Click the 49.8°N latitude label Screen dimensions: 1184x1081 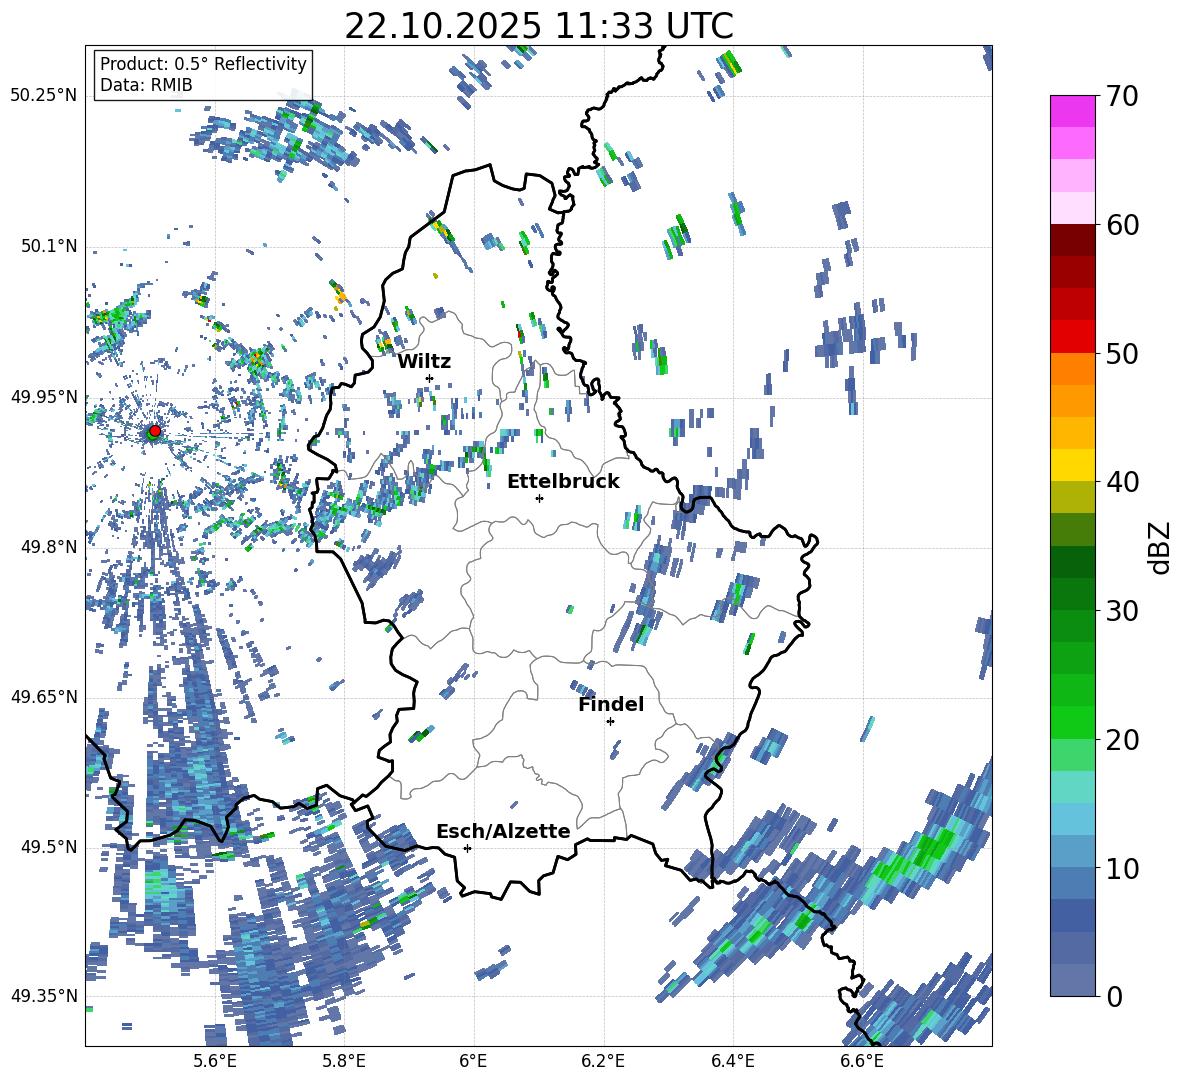tap(48, 547)
